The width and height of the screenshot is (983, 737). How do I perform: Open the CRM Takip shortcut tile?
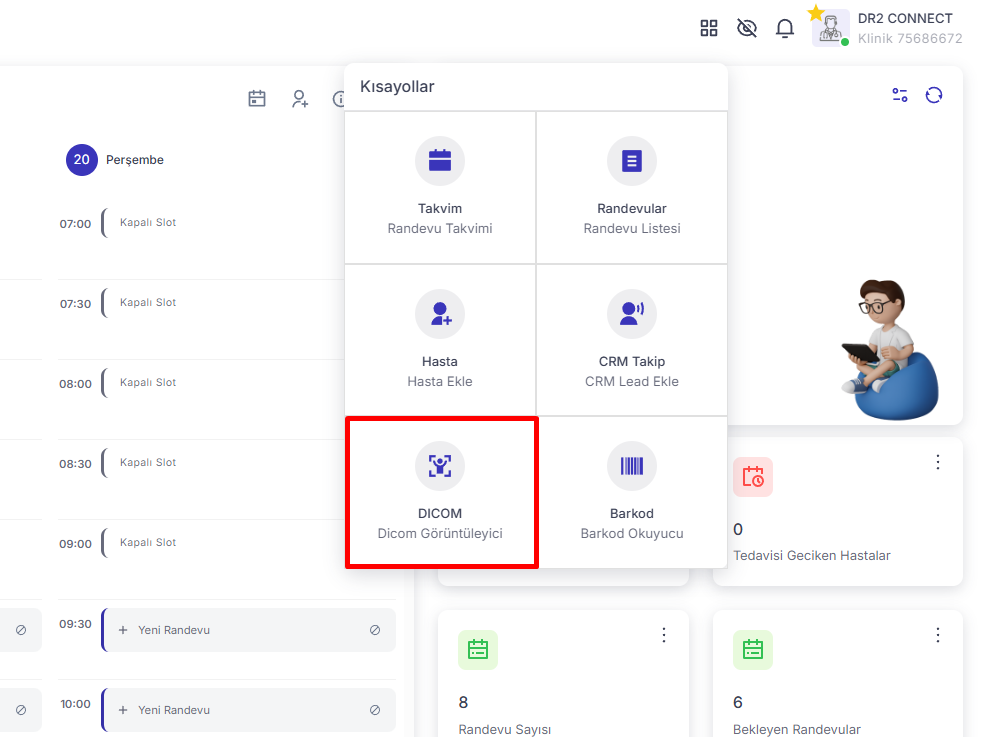click(x=632, y=340)
